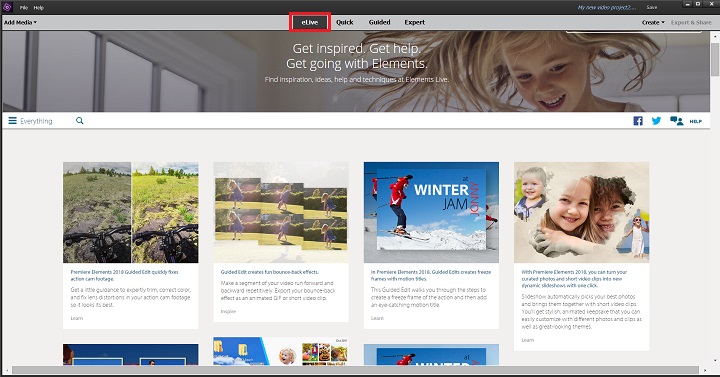The height and width of the screenshot is (377, 720).
Task: Click the search magnifier icon
Action: (x=79, y=121)
